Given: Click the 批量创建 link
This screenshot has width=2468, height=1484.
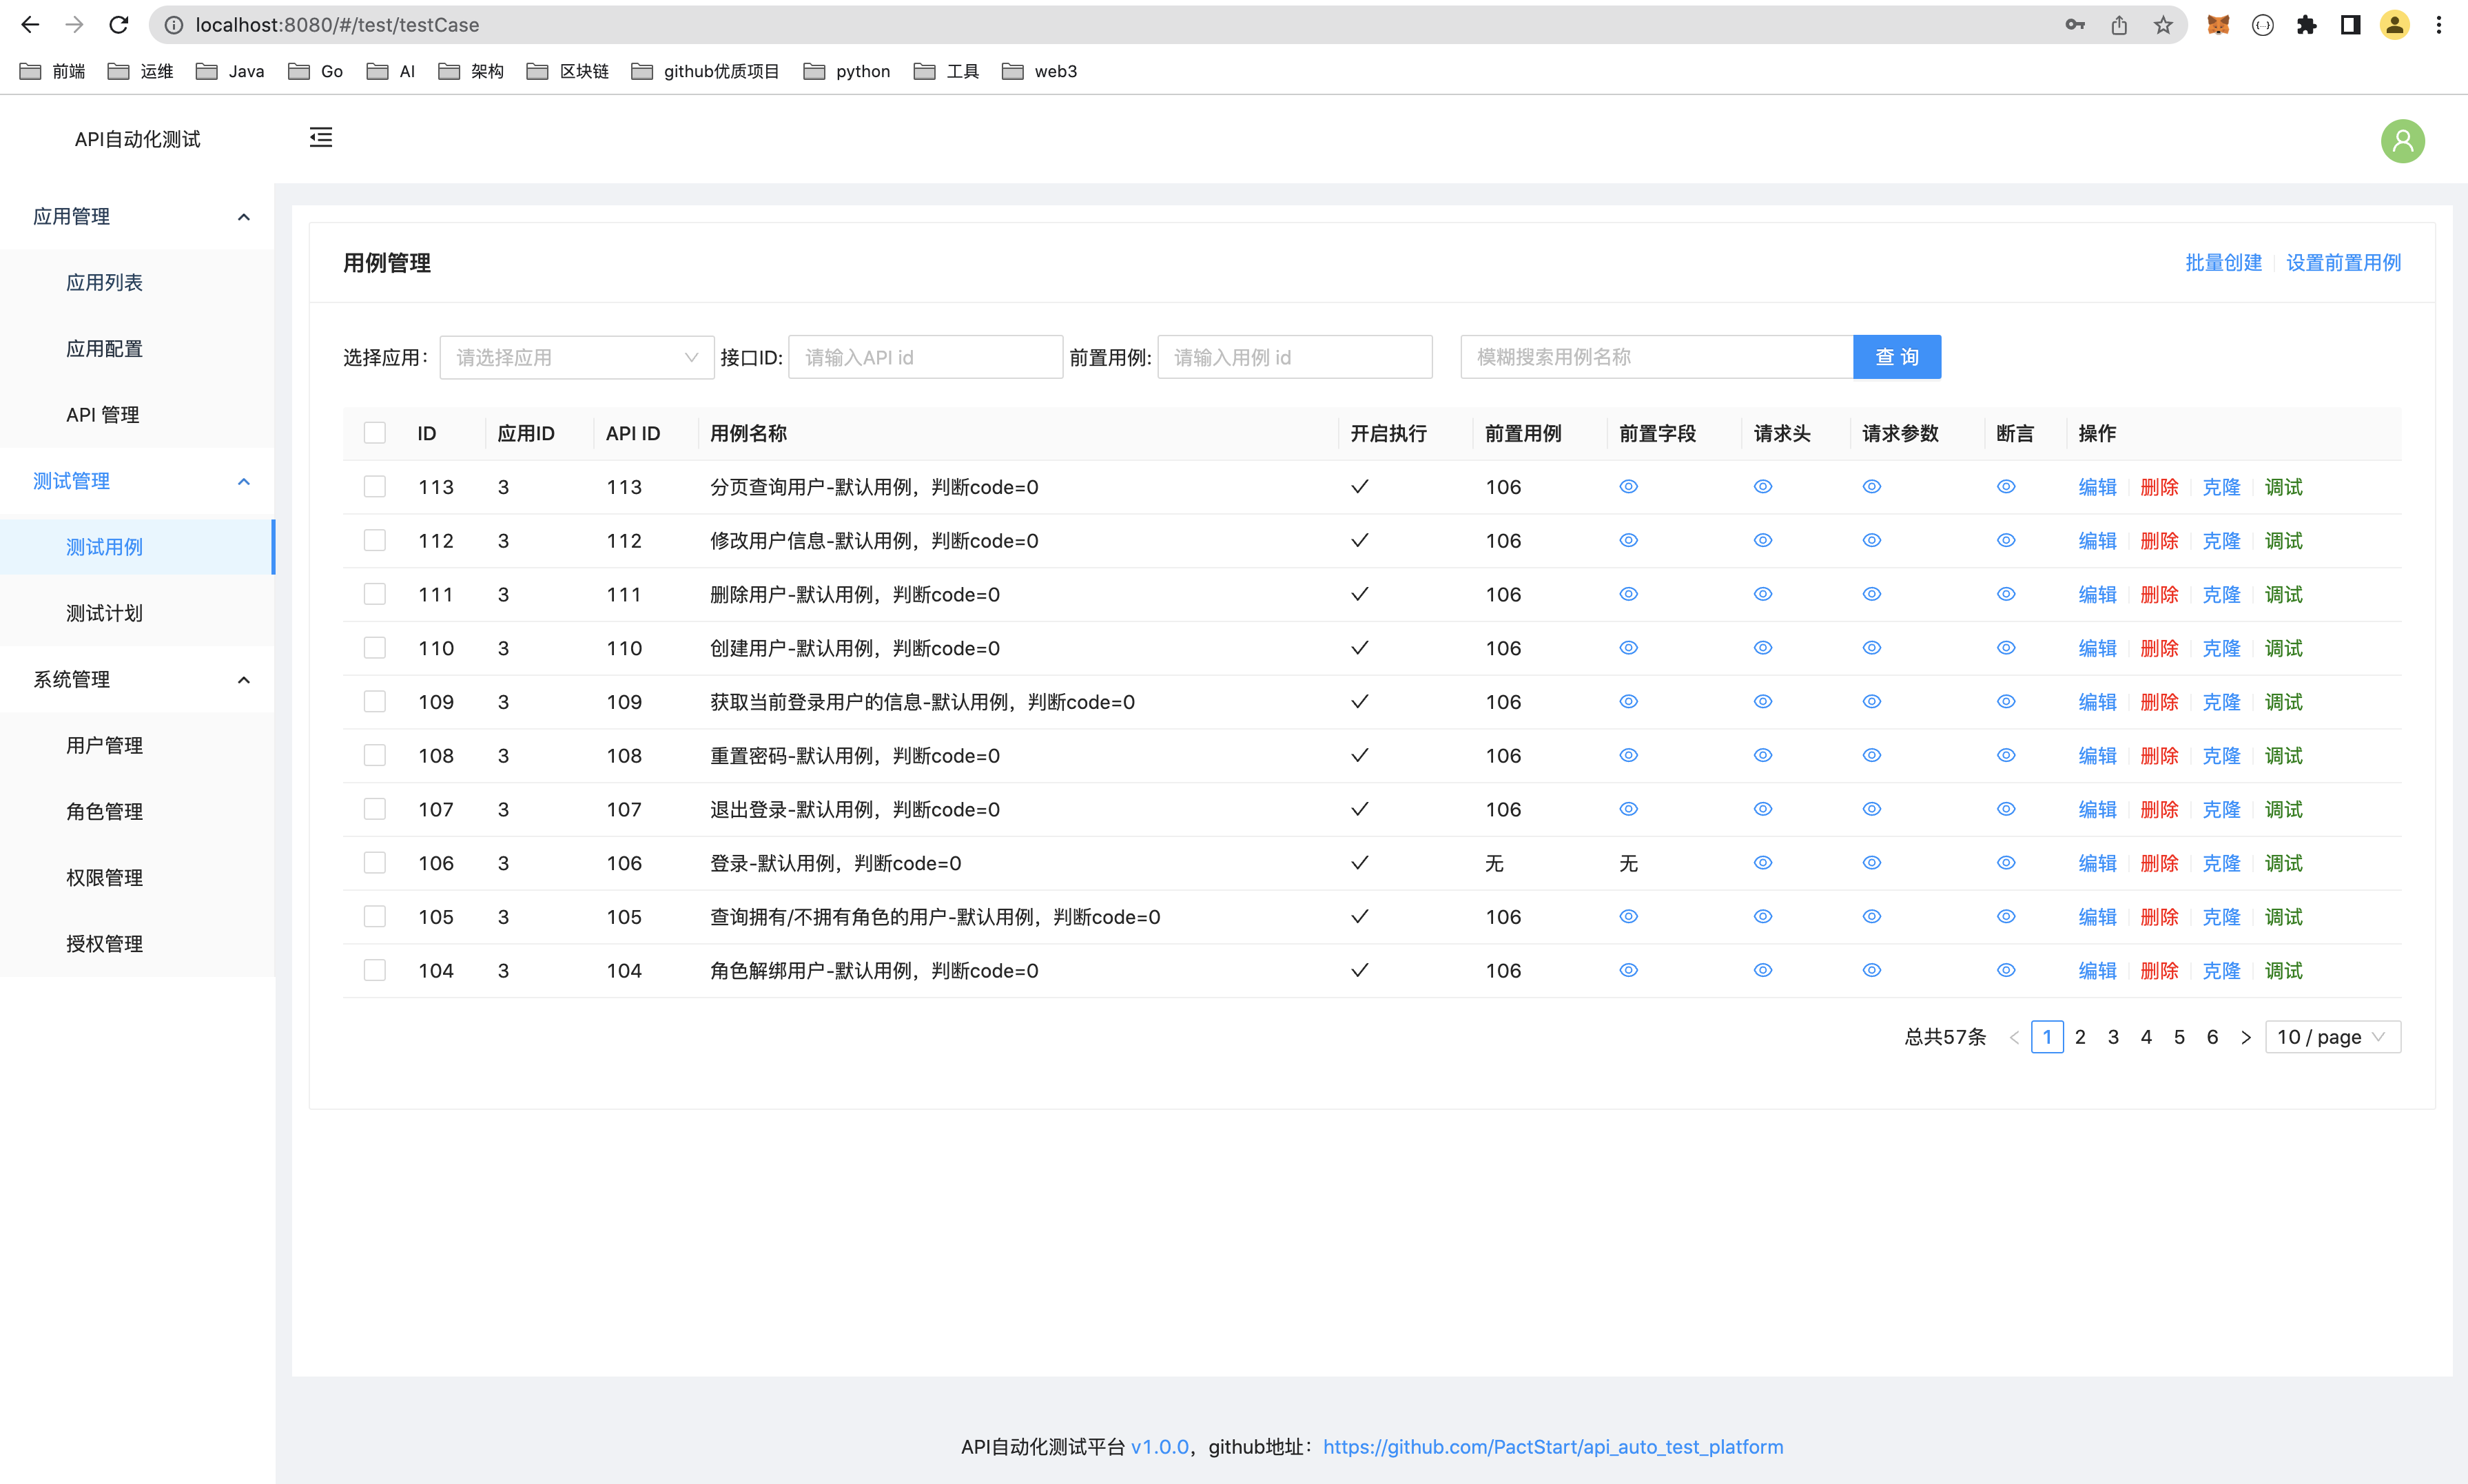Looking at the screenshot, I should point(2223,263).
